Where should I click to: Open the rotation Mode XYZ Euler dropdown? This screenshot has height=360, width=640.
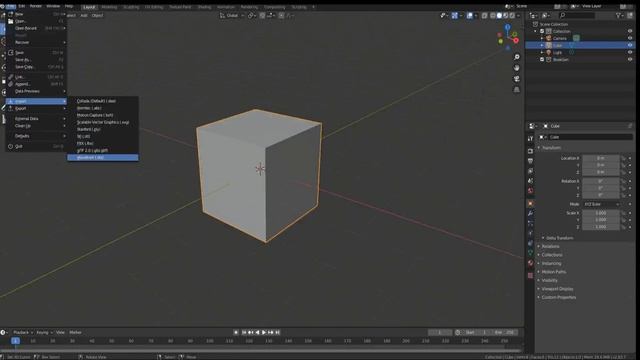[601, 204]
